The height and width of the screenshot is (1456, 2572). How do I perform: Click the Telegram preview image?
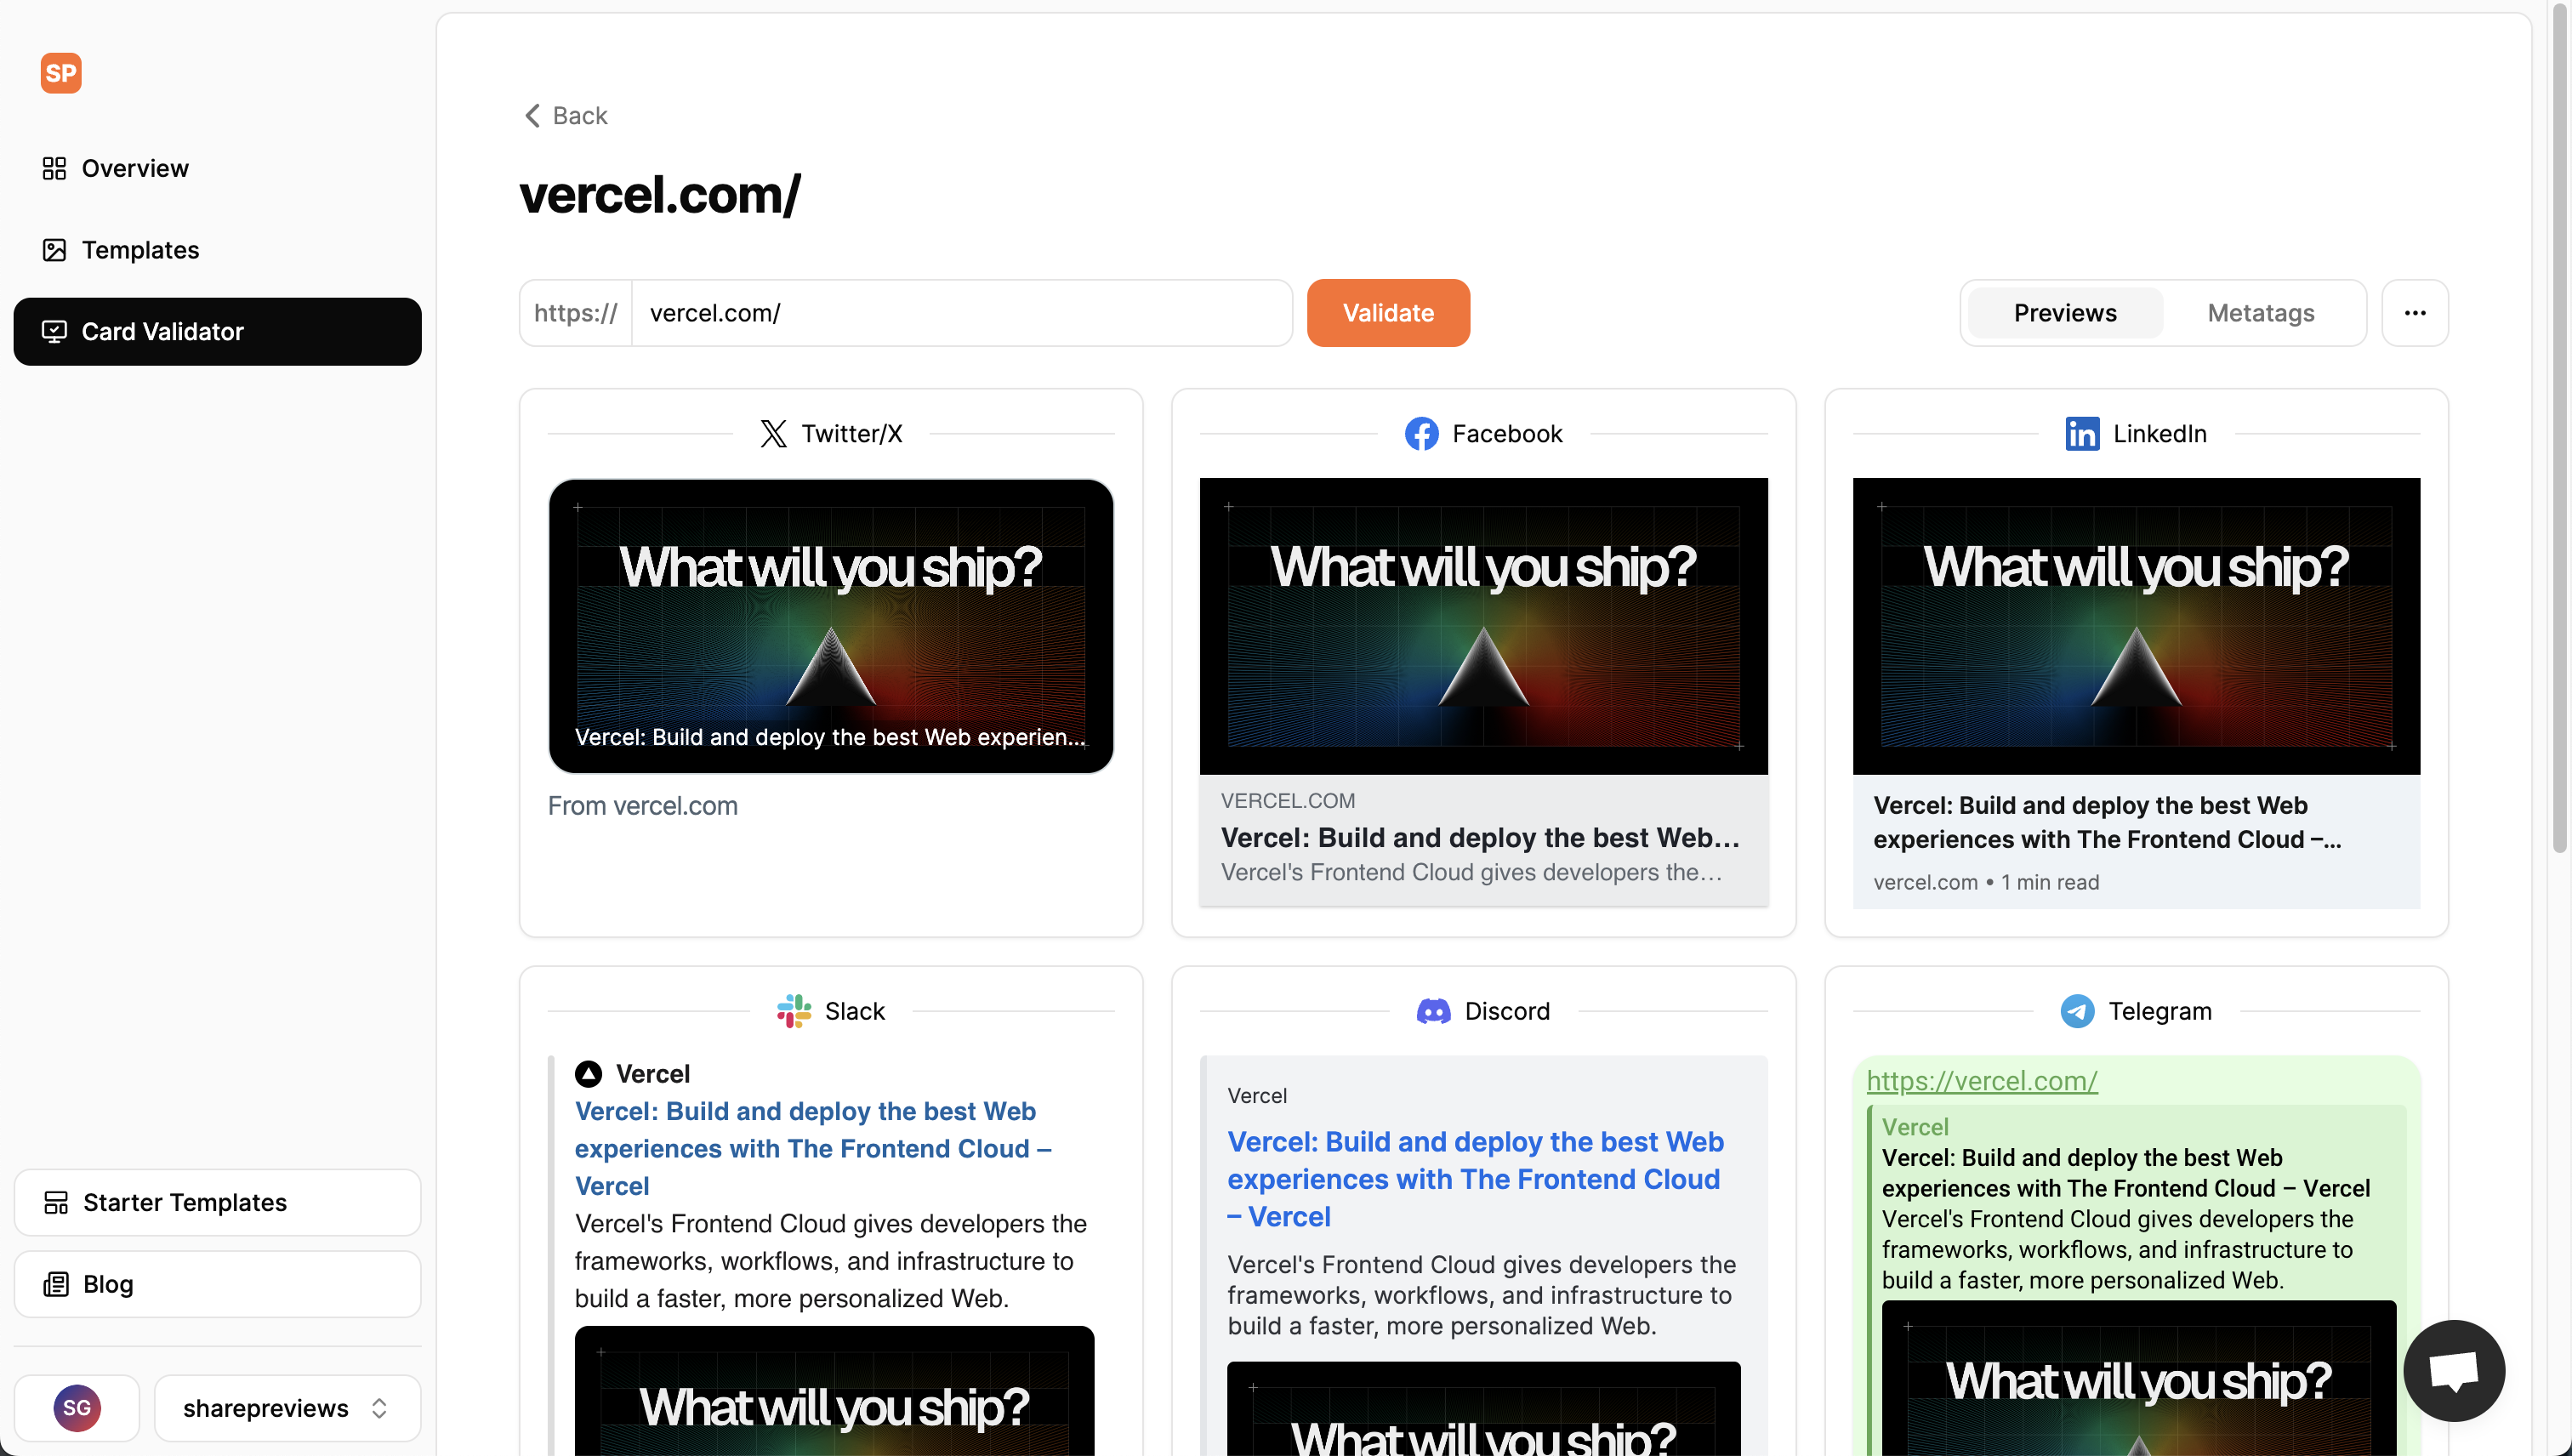tap(2139, 1378)
